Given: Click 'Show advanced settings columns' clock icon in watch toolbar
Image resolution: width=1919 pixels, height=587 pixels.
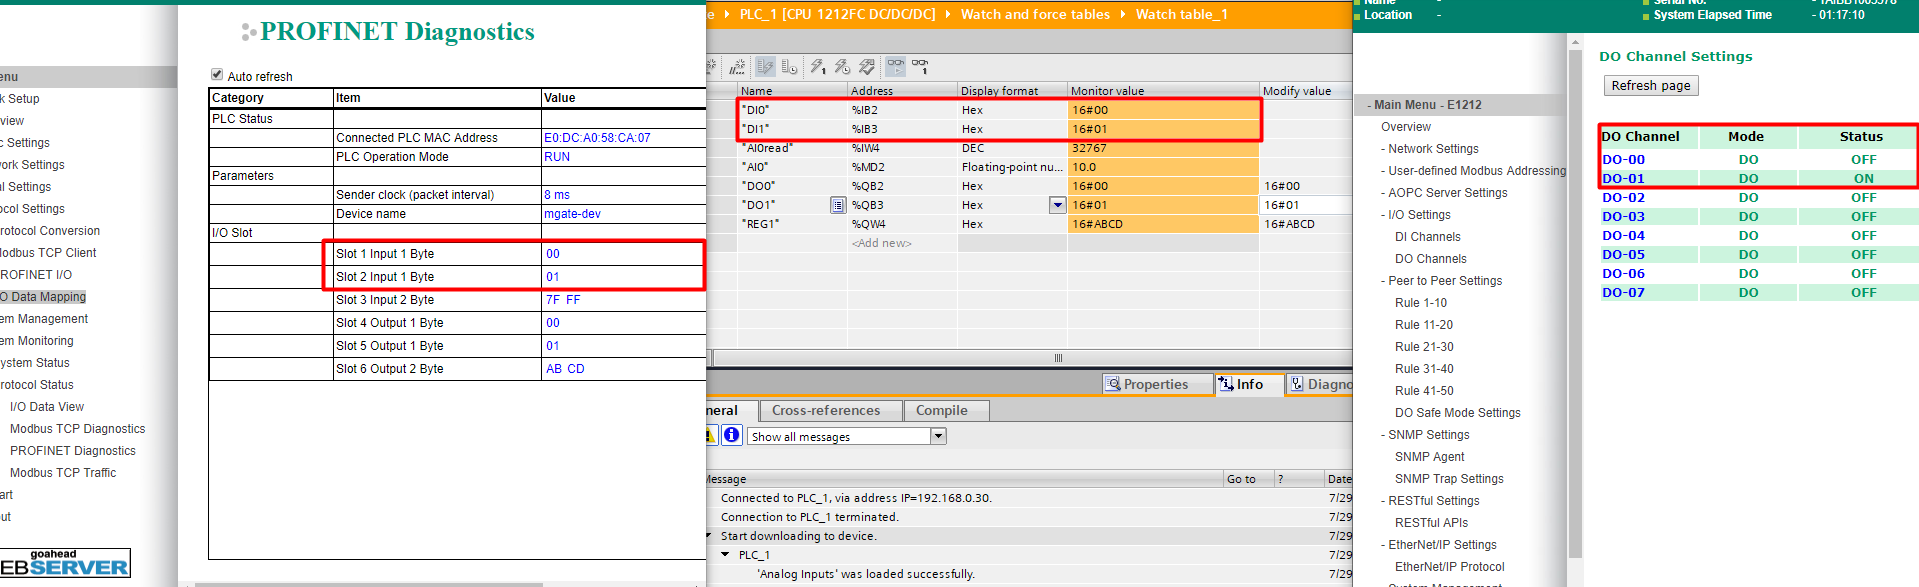Looking at the screenshot, I should pyautogui.click(x=789, y=66).
